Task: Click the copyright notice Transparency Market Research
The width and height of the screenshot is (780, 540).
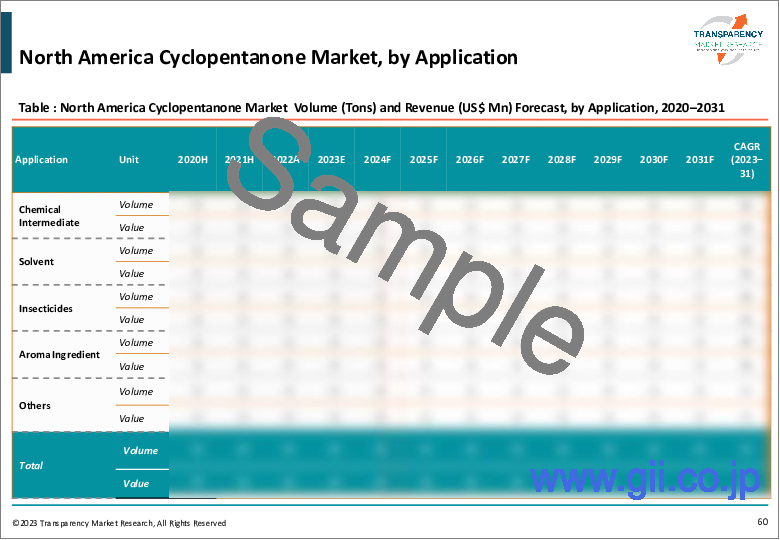Action: pyautogui.click(x=119, y=523)
